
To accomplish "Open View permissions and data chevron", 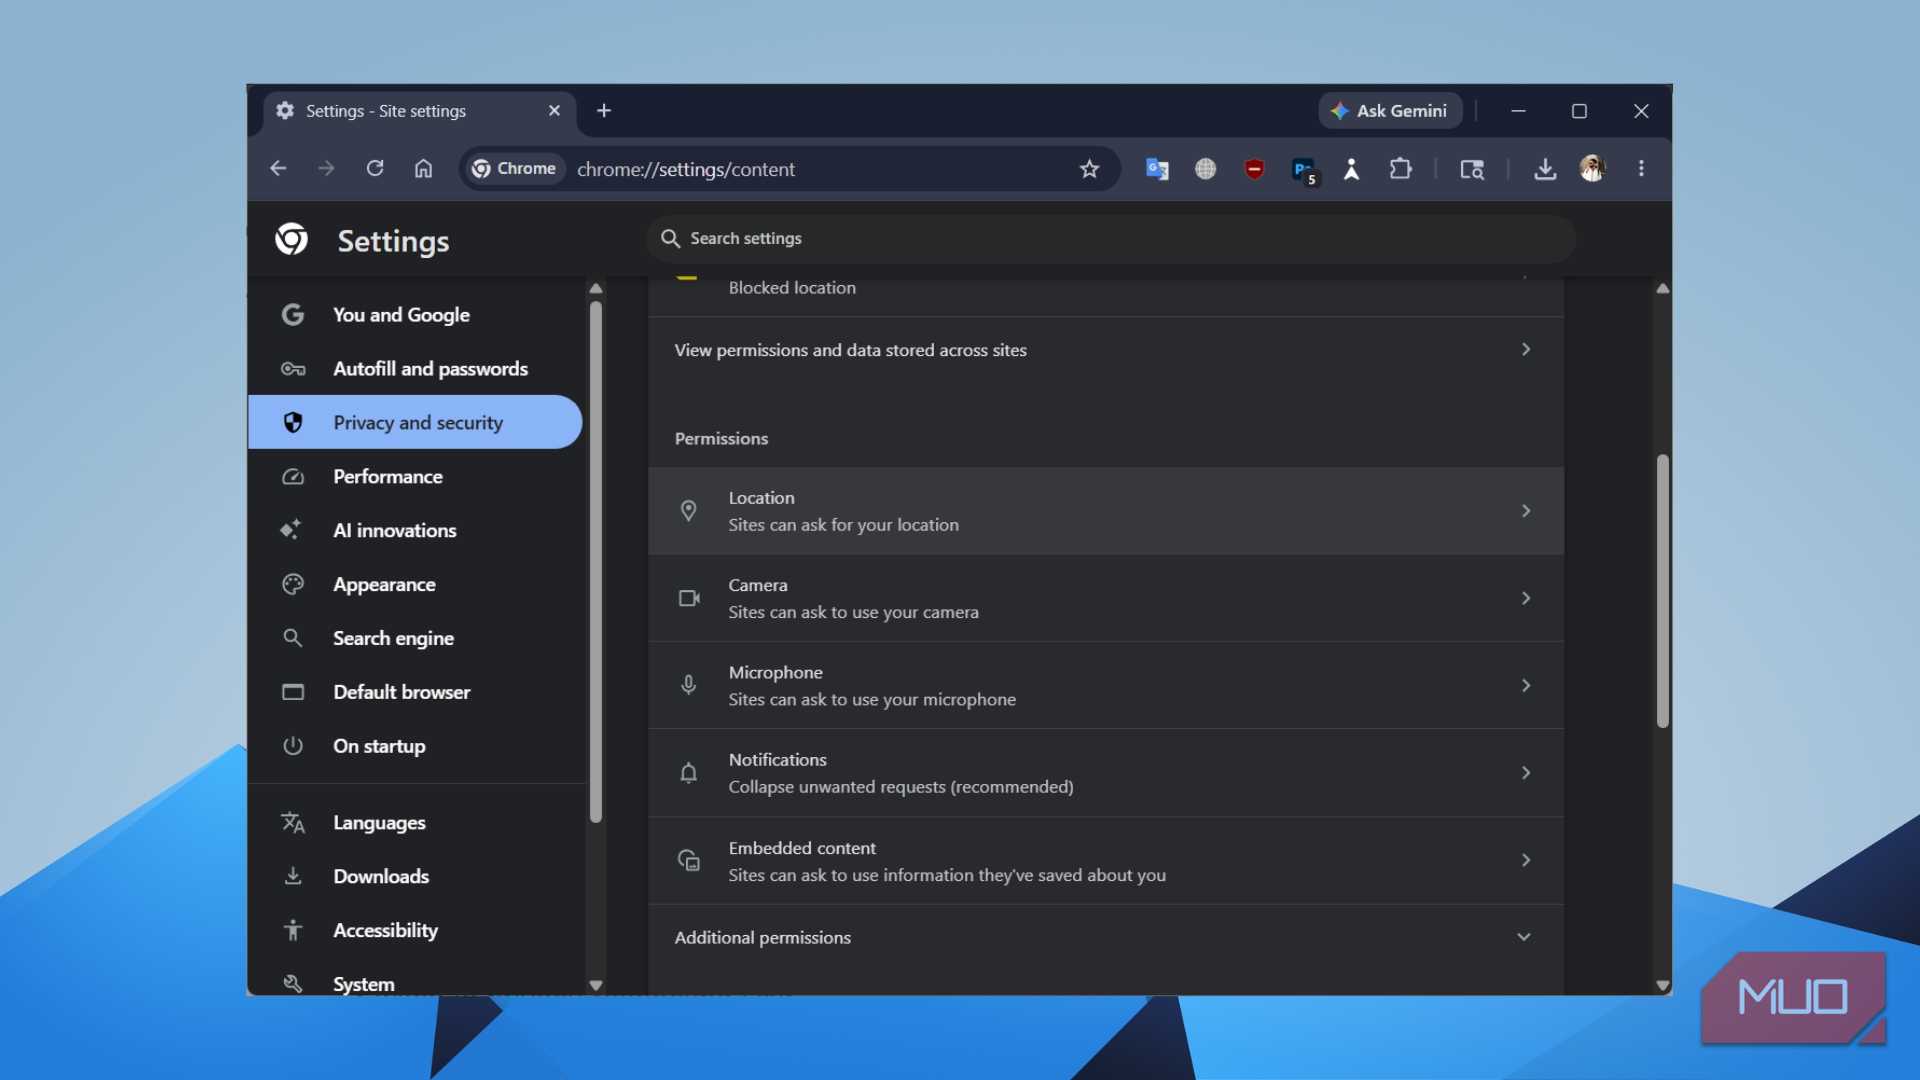I will click(1526, 349).
